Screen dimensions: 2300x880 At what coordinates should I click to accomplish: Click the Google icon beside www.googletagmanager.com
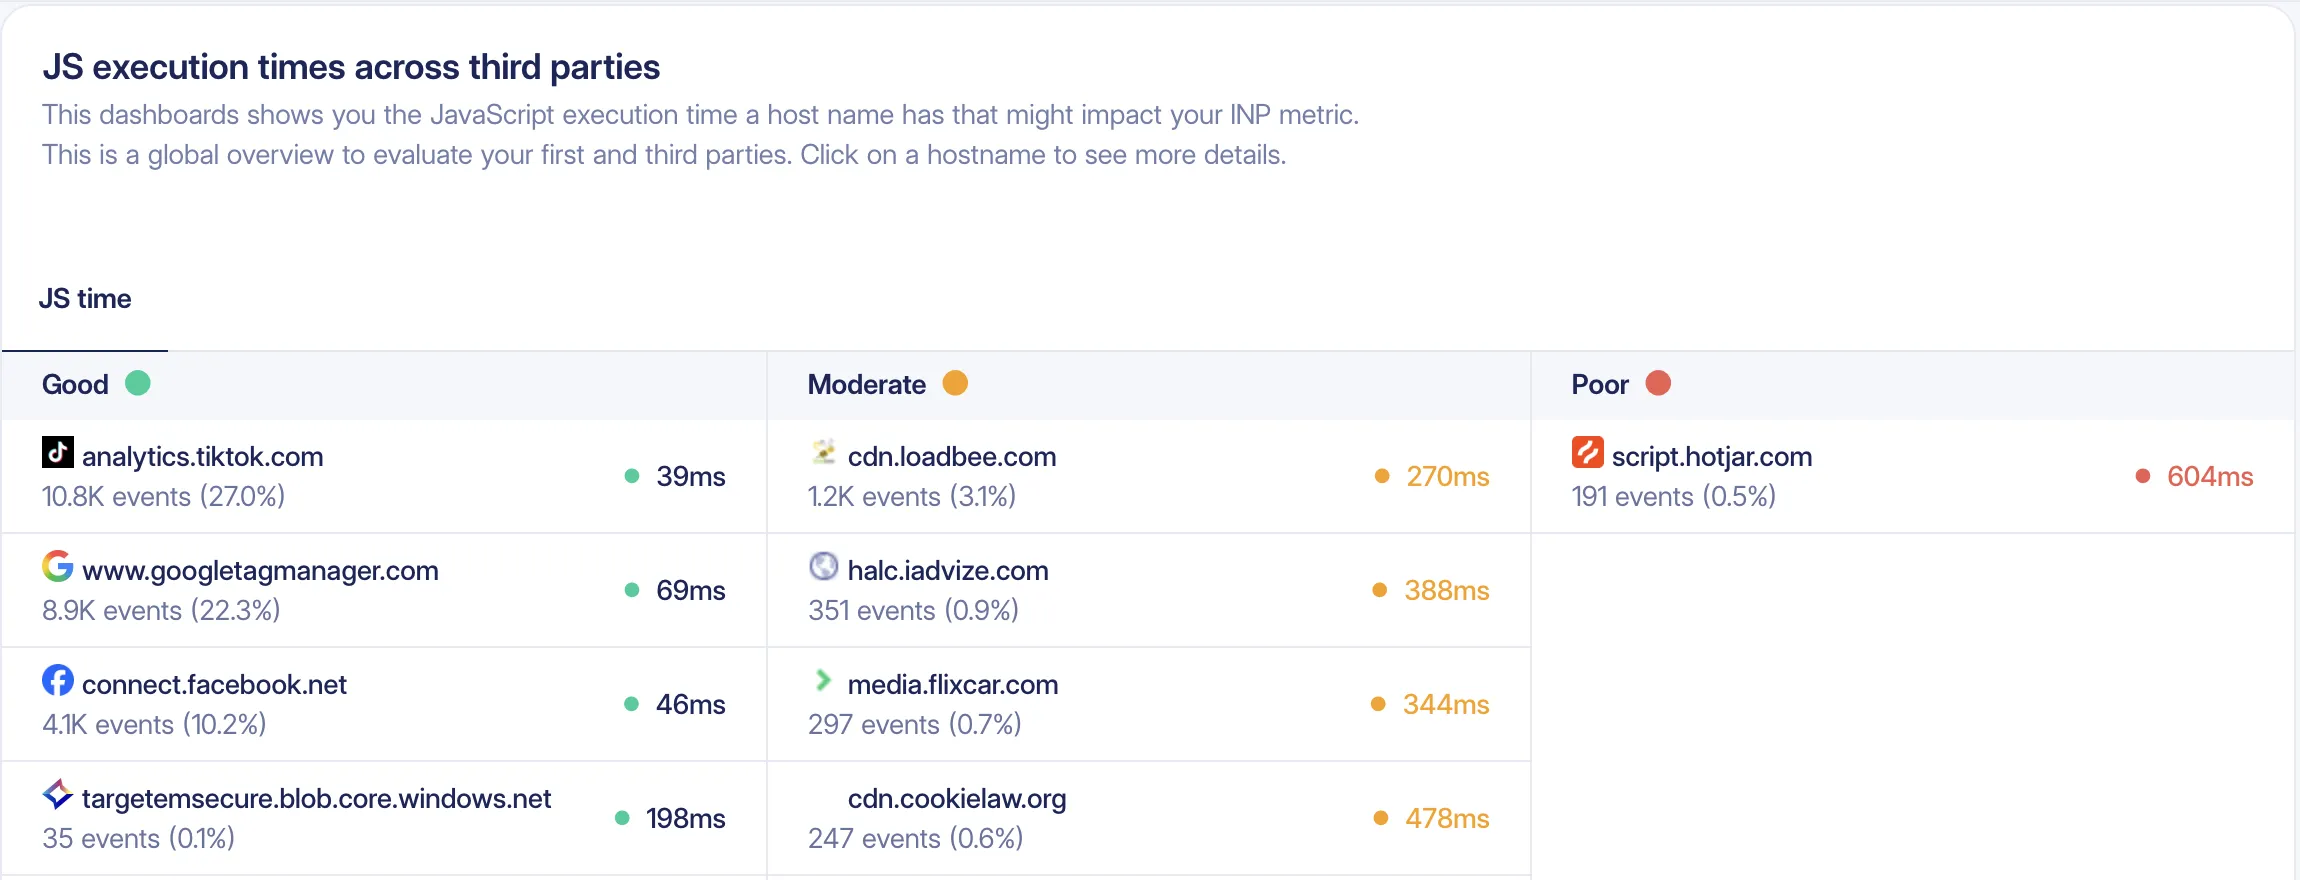(57, 566)
